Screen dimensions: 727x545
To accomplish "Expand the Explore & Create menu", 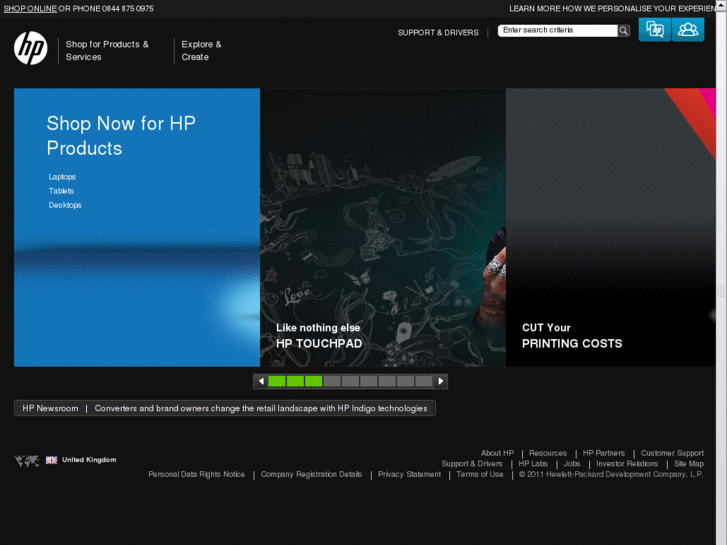I will [201, 51].
